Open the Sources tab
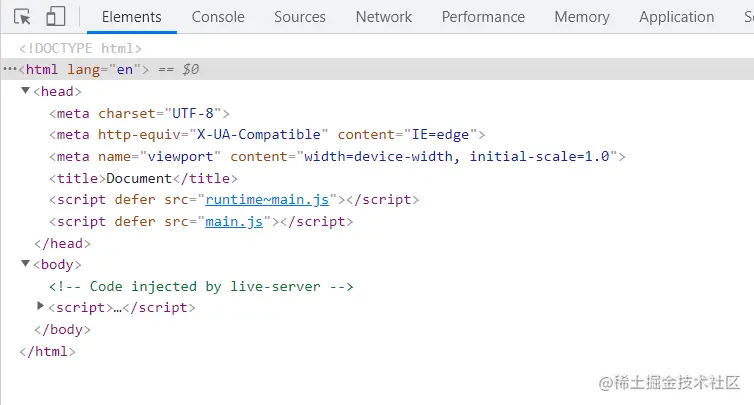The width and height of the screenshot is (754, 405). coord(300,17)
